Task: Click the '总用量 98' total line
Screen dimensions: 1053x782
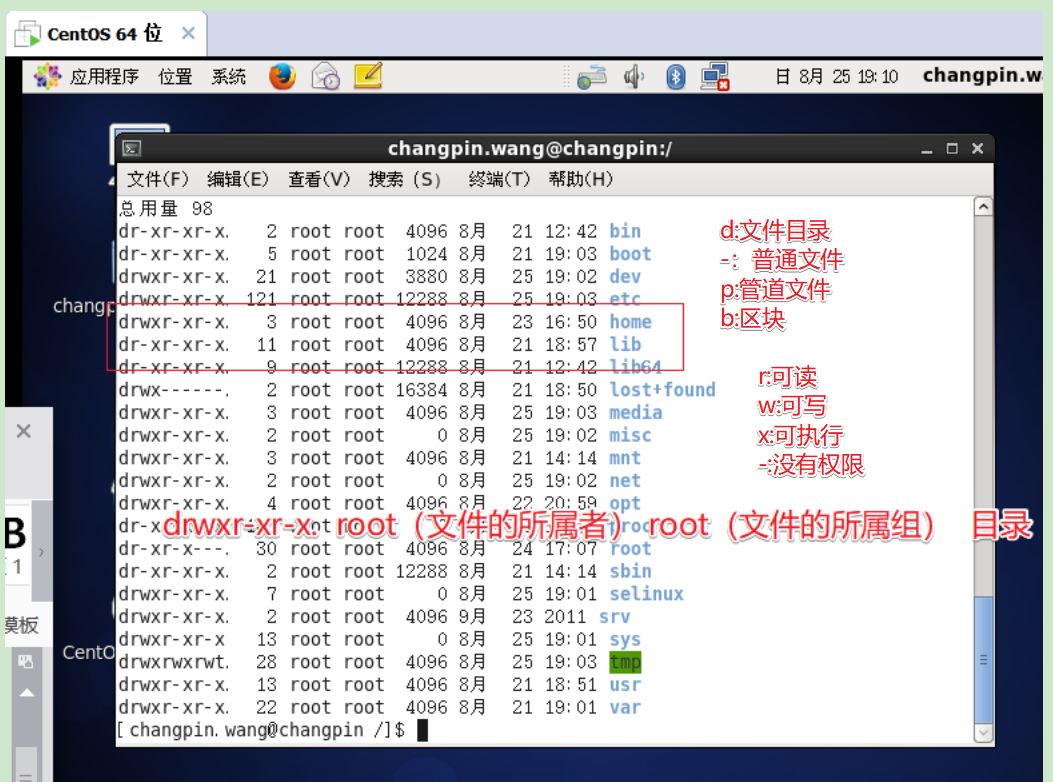Action: point(166,208)
